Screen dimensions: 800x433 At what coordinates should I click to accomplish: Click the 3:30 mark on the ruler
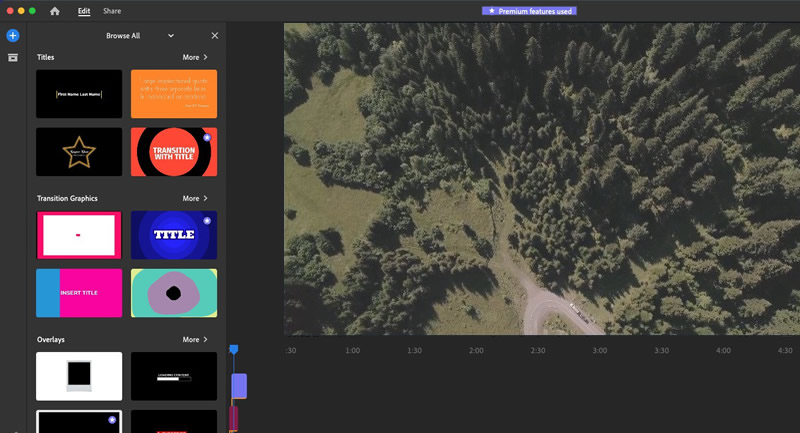(x=661, y=350)
